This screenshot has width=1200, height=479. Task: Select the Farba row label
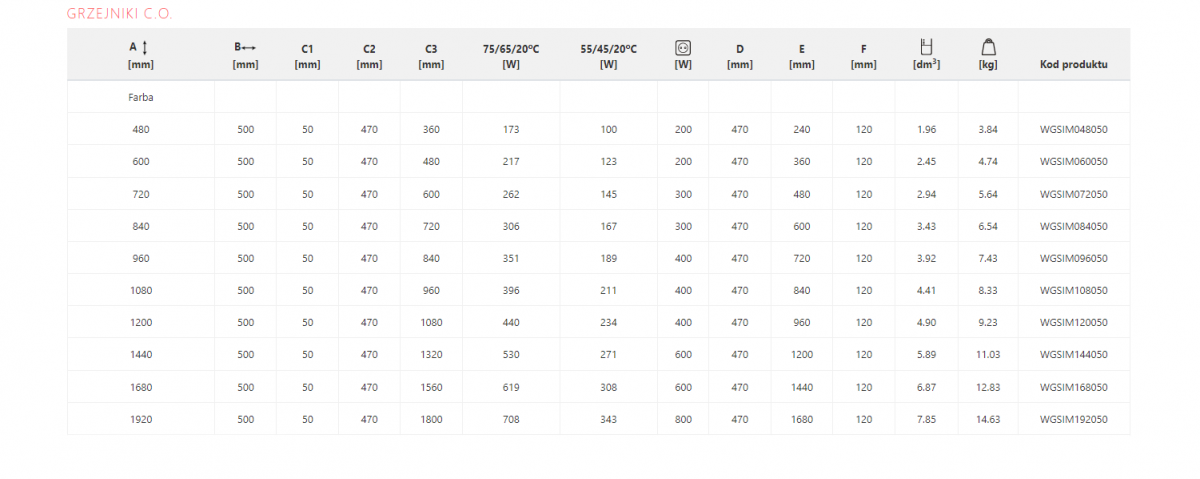click(140, 99)
